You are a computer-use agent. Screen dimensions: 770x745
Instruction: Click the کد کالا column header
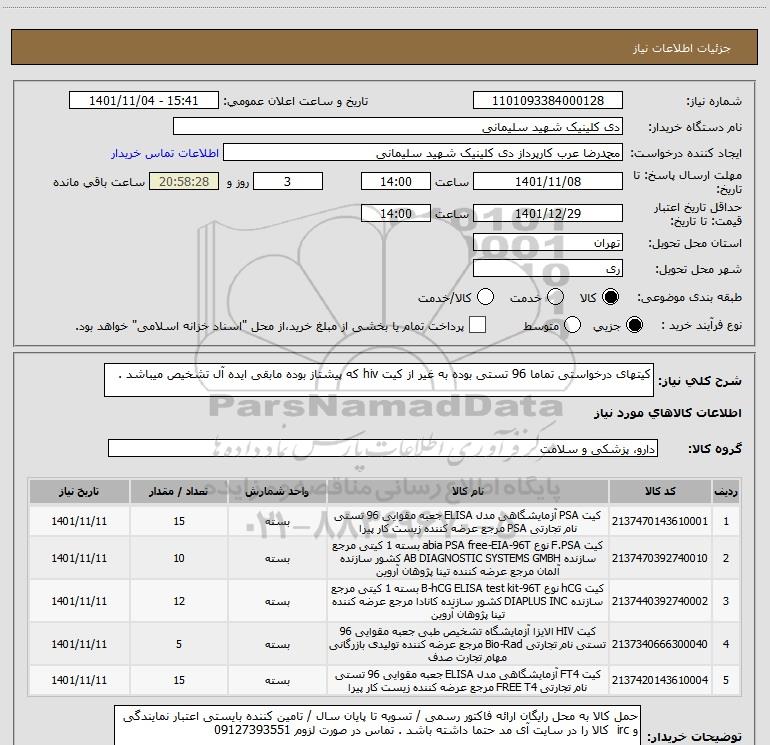tap(660, 492)
